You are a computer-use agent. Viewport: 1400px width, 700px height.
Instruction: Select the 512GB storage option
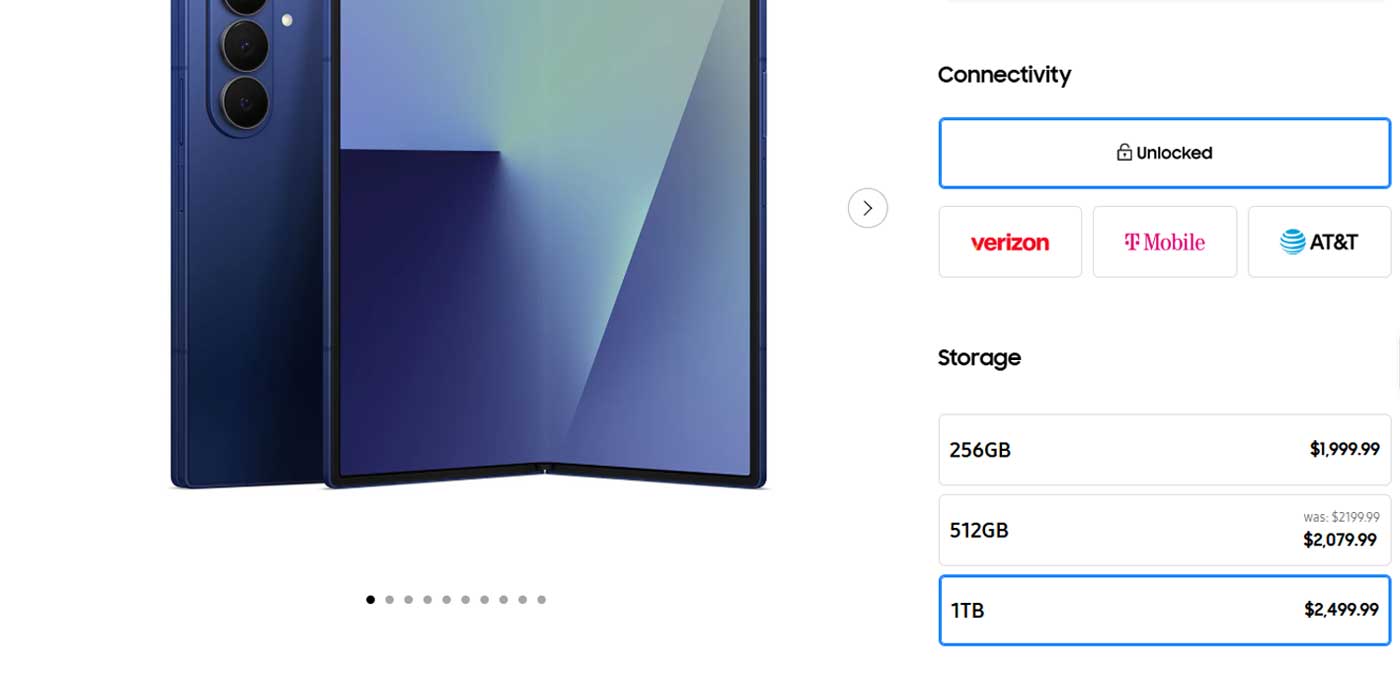(x=1165, y=530)
